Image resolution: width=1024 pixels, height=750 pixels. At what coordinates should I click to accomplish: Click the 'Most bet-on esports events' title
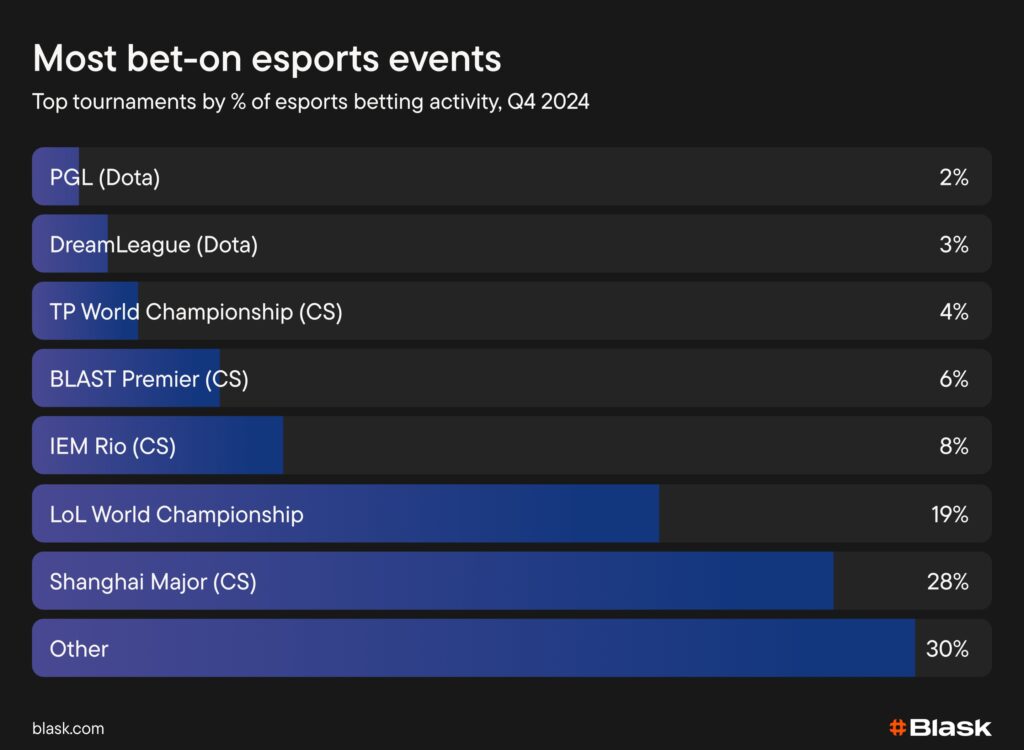tap(267, 59)
